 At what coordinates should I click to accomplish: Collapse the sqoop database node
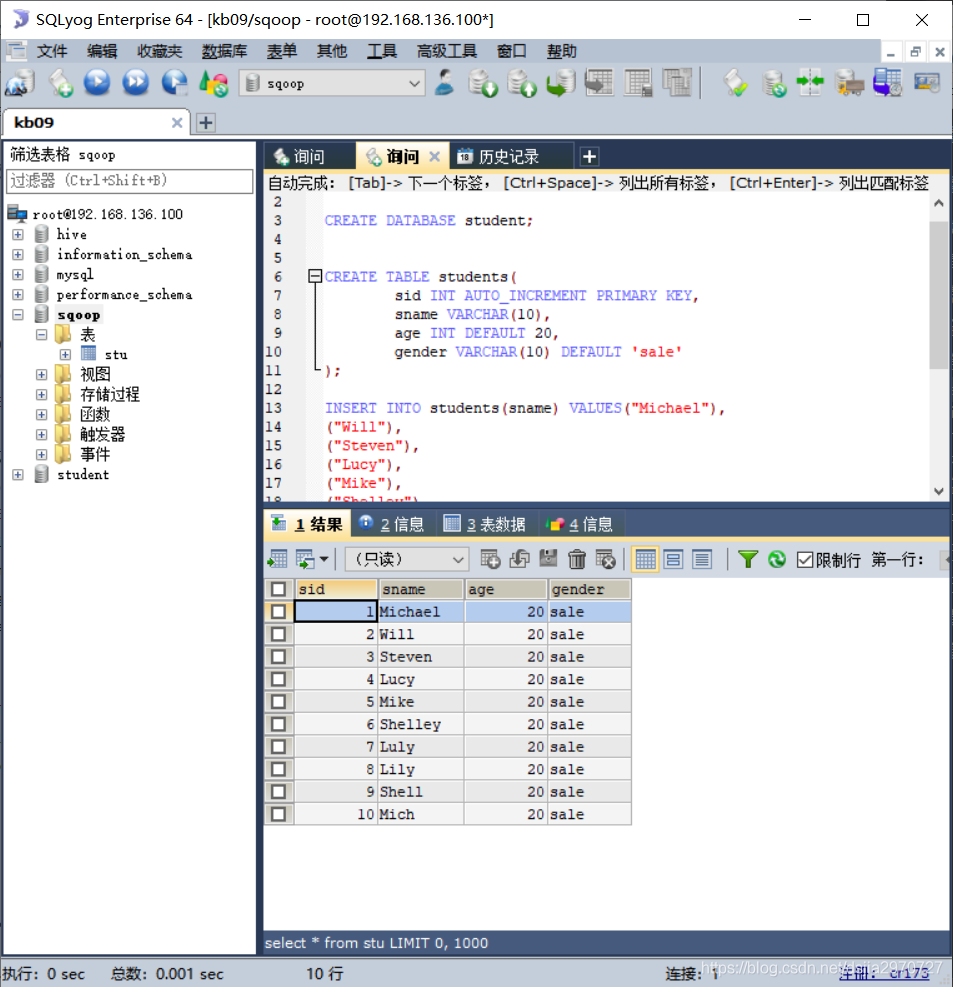click(18, 315)
